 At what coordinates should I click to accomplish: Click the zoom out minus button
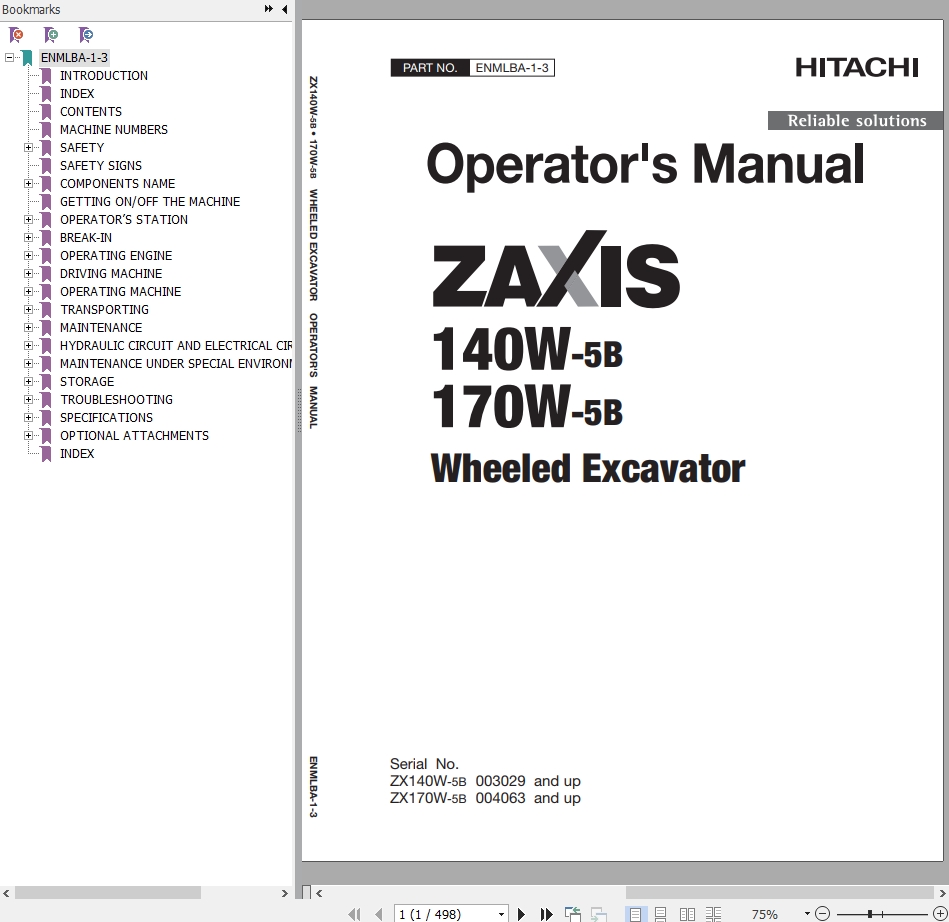[823, 914]
